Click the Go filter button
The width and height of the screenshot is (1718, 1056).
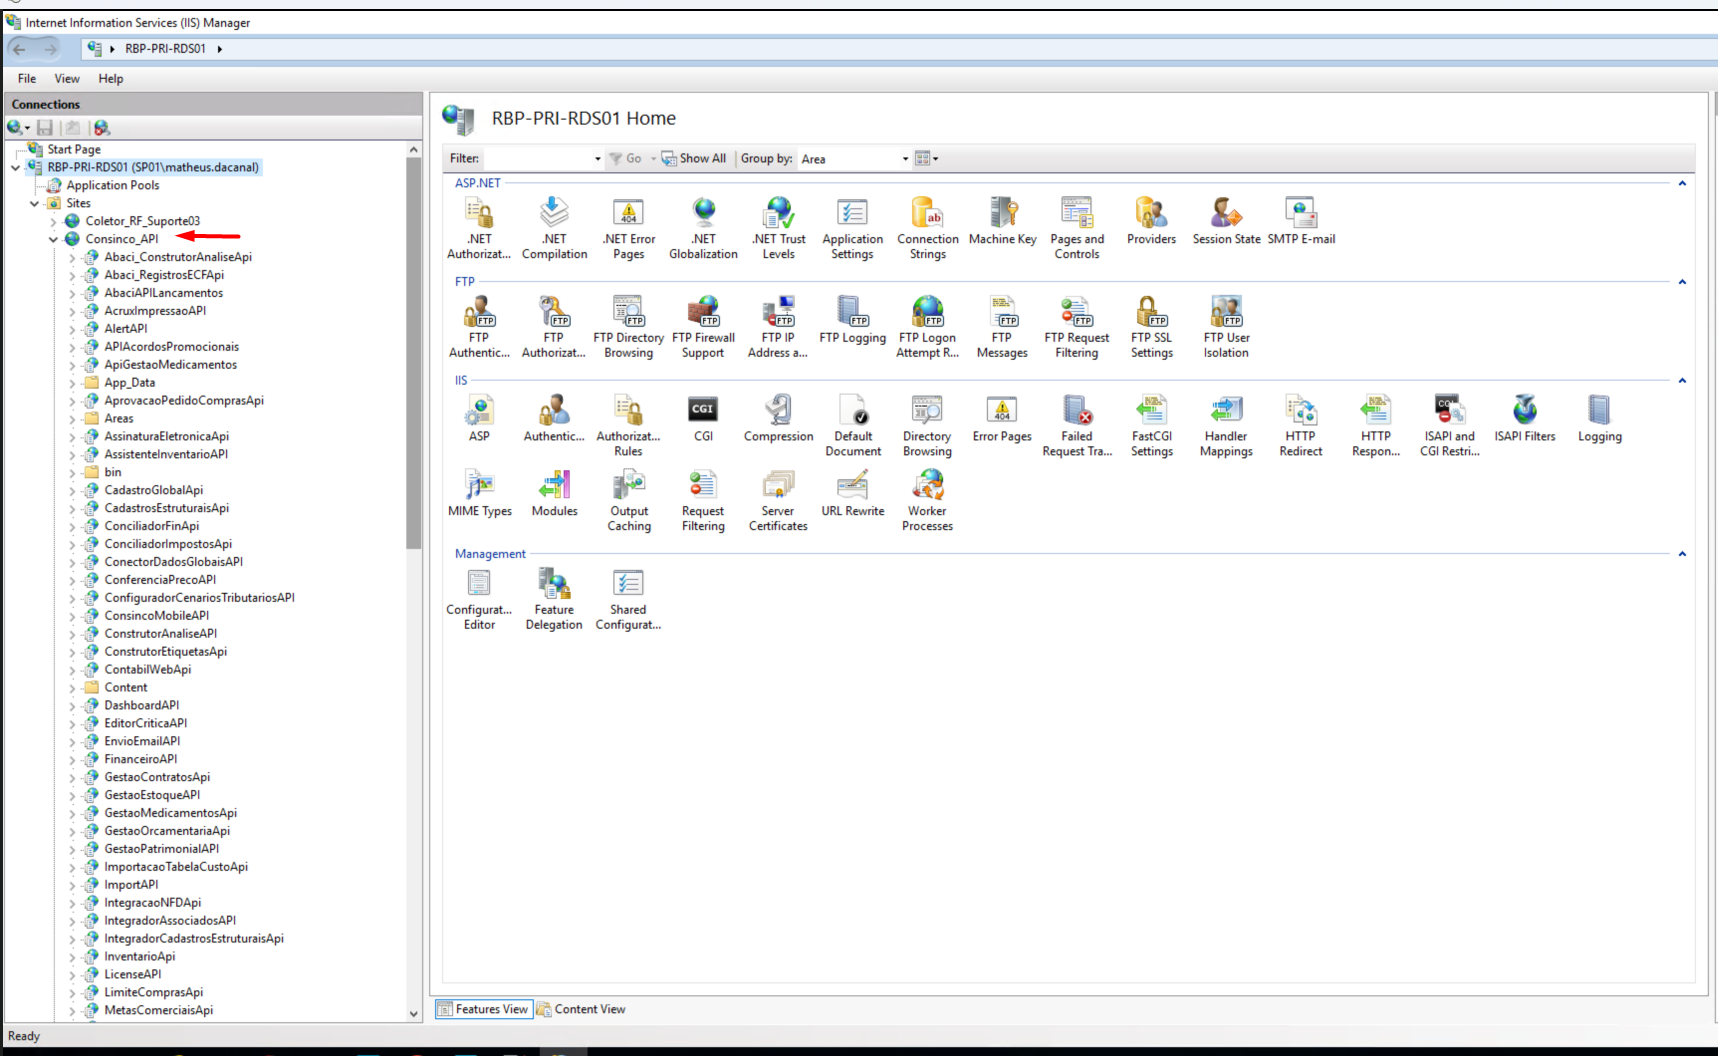click(x=626, y=159)
